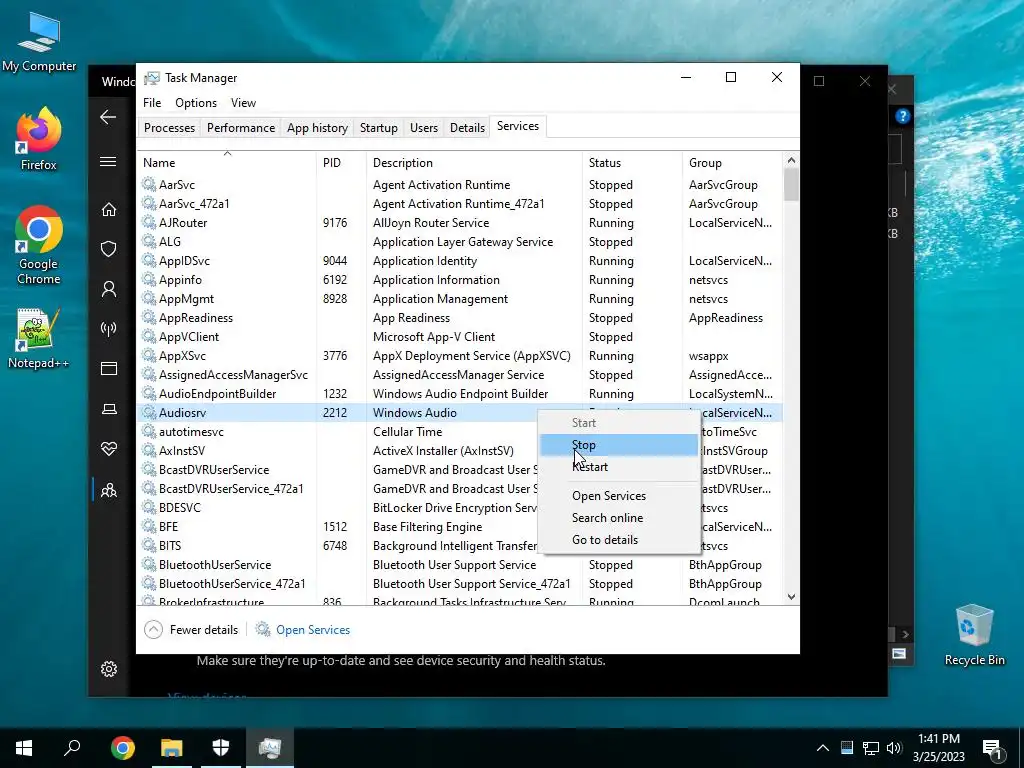Click Task Manager taskbar icon

[270, 748]
